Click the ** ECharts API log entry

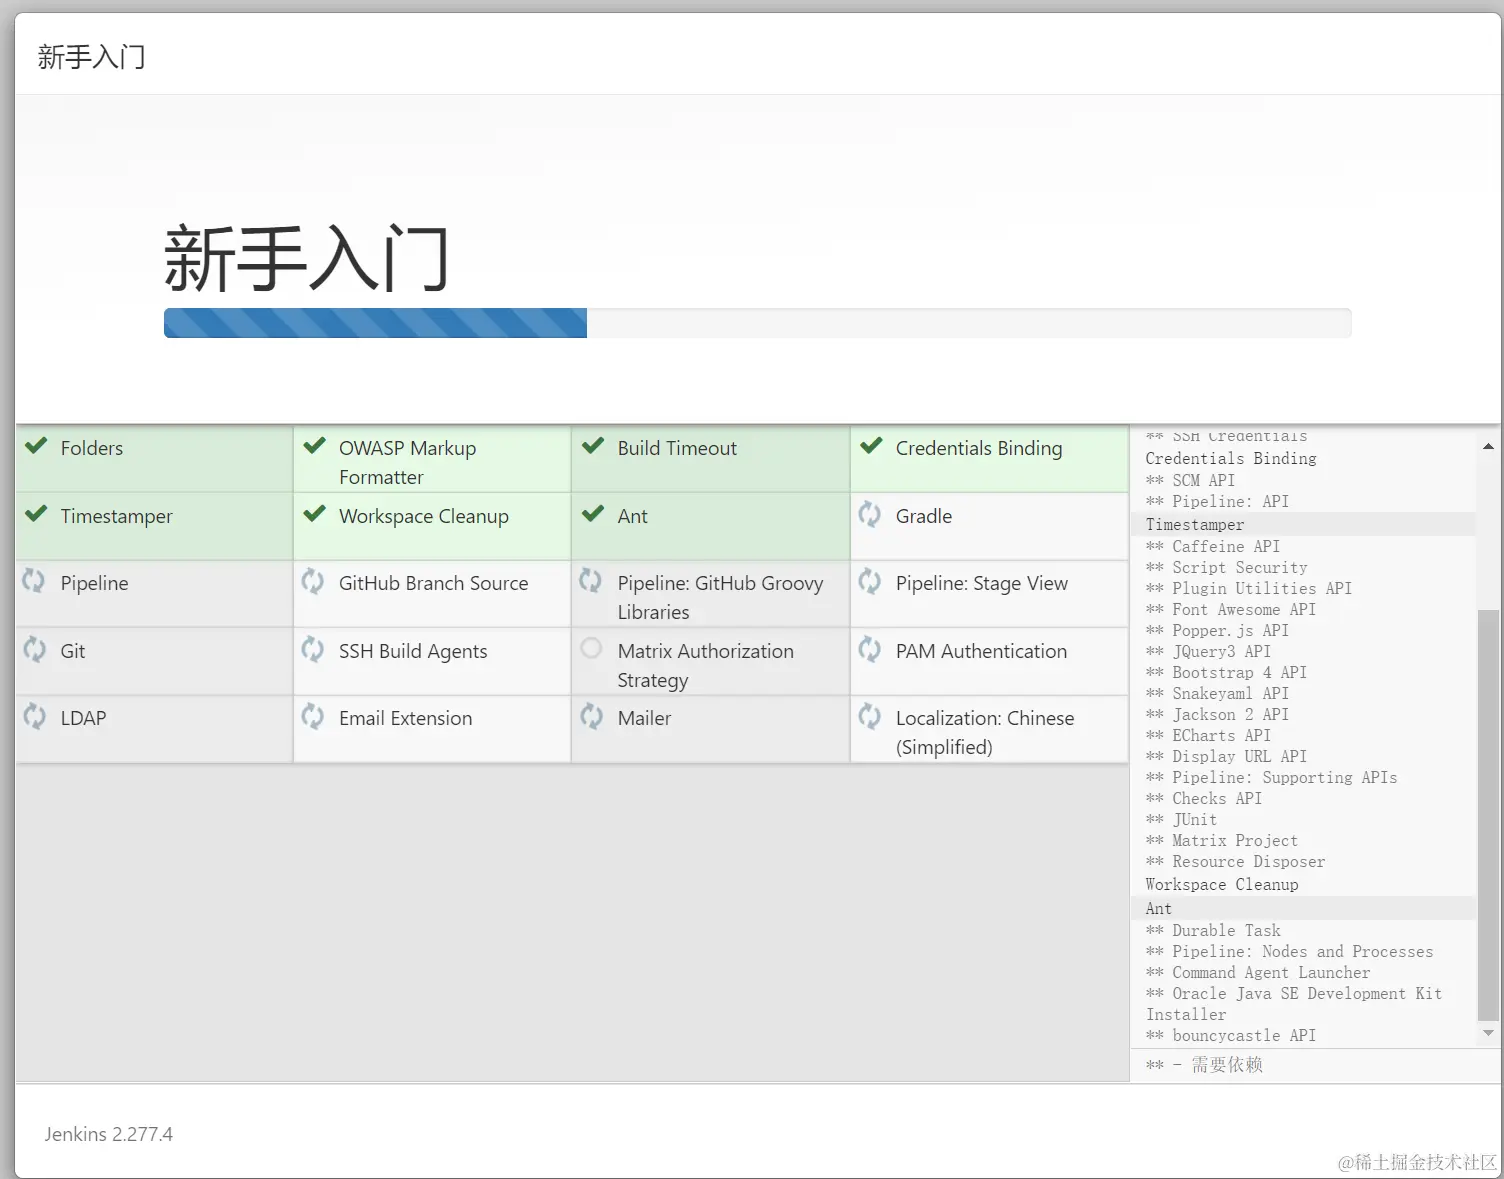(1208, 735)
